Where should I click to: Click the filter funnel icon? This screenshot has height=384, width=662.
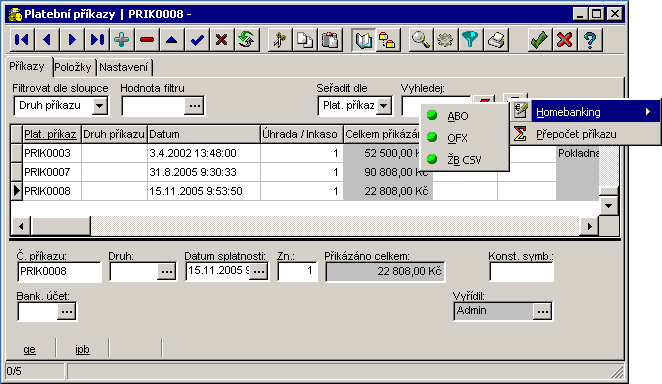(x=470, y=40)
